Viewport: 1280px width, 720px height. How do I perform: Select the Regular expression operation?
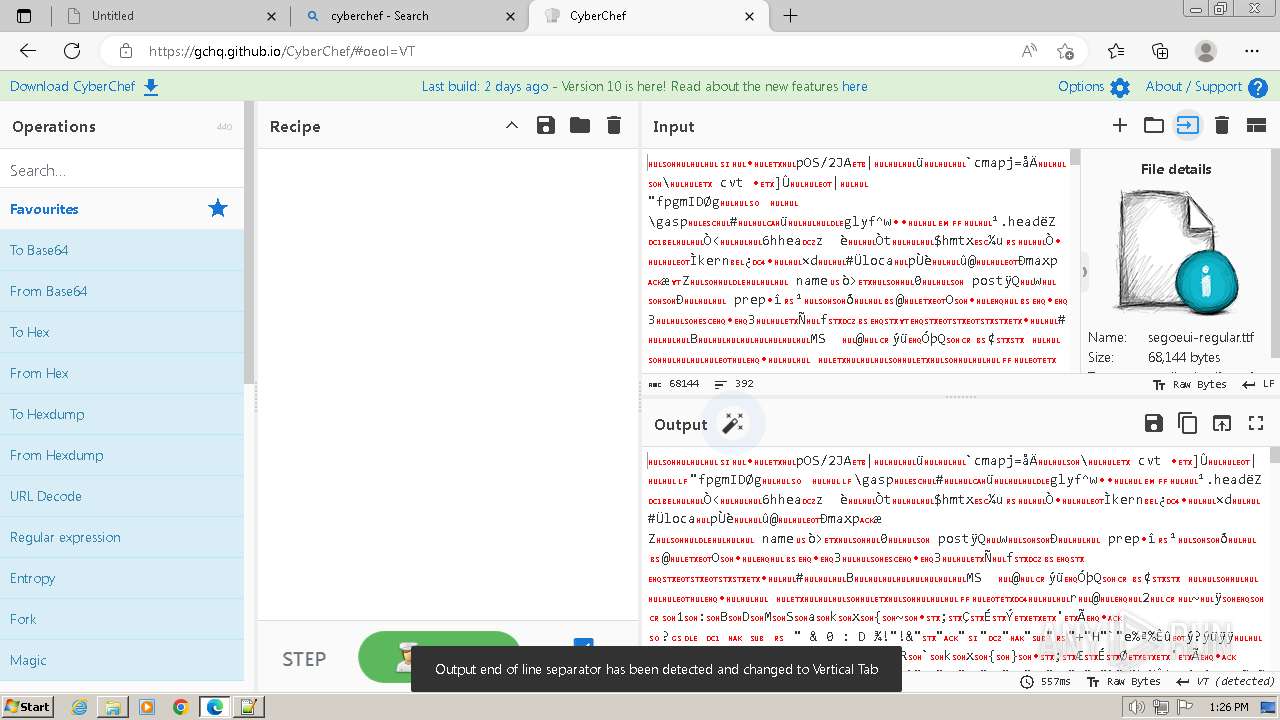click(x=122, y=537)
